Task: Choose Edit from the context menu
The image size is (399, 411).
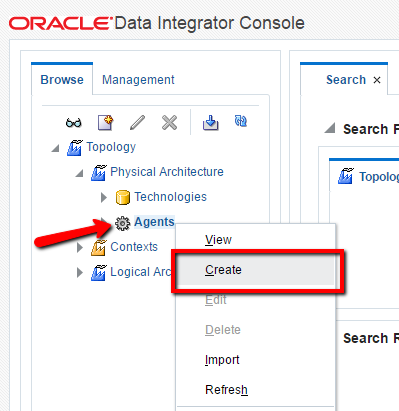Action: click(255, 300)
